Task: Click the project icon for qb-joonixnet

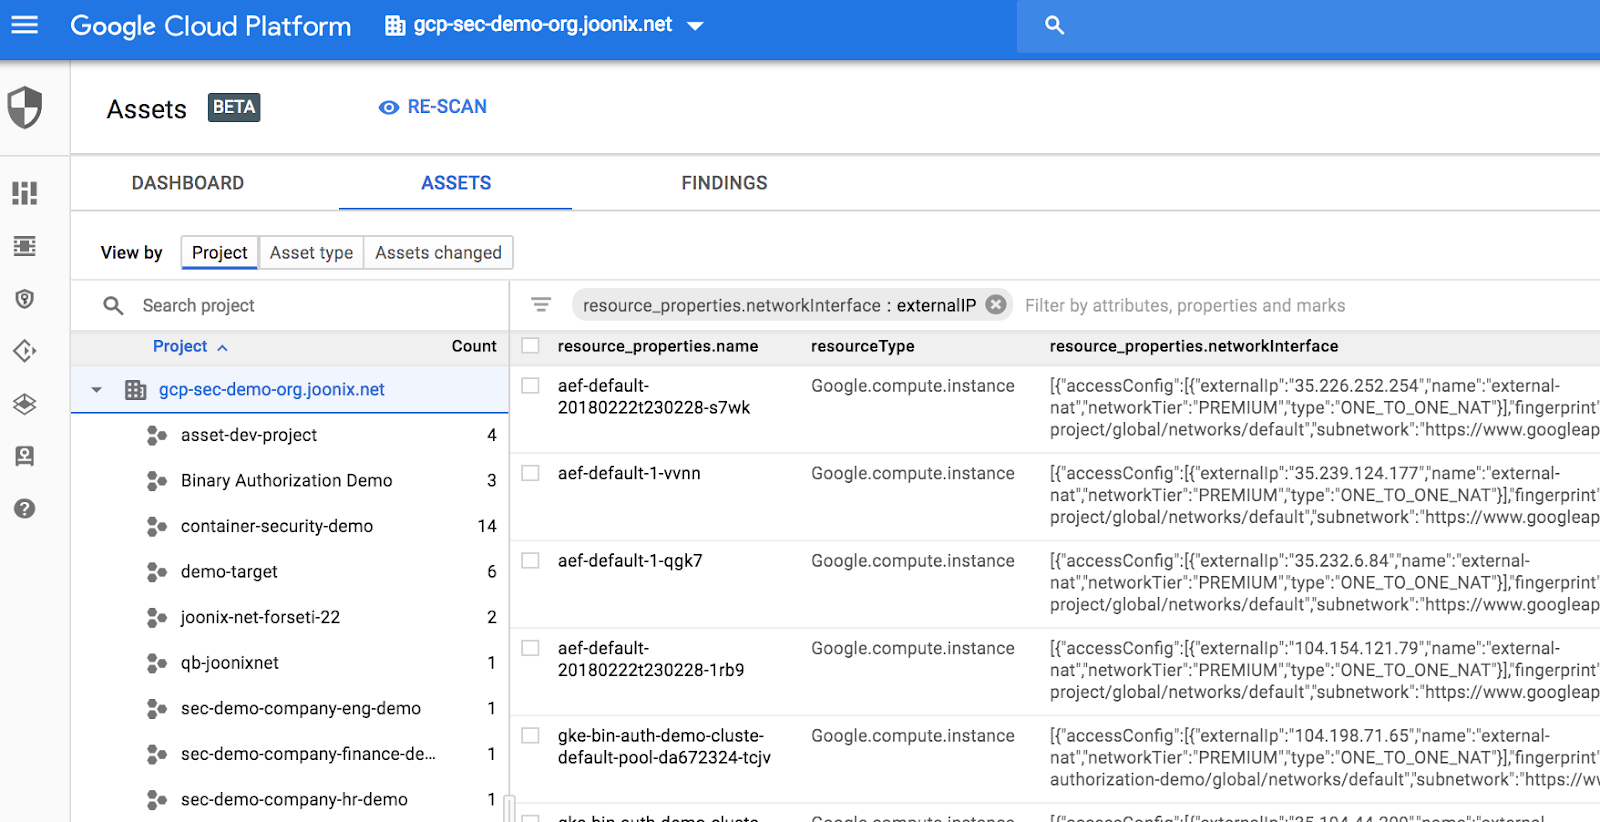Action: [156, 663]
